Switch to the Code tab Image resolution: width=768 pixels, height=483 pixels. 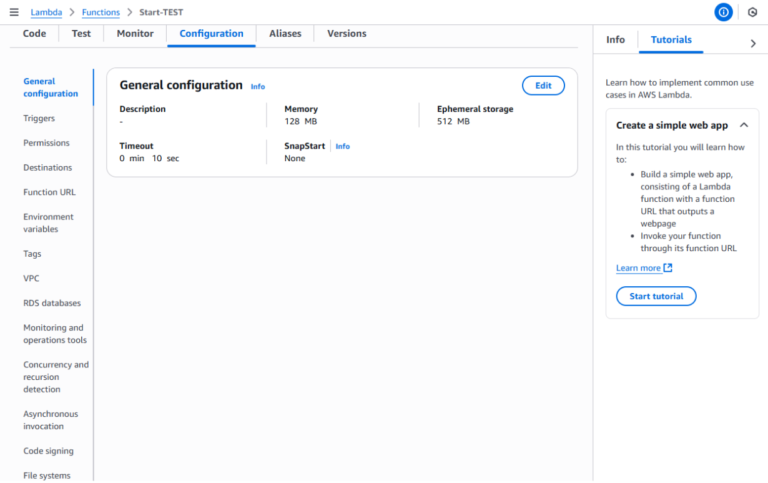point(34,33)
